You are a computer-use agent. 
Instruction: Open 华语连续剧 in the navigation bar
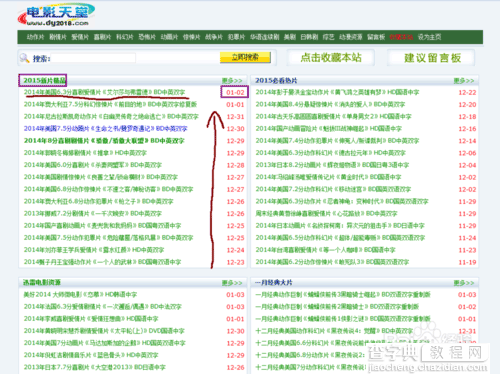pyautogui.click(x=265, y=37)
